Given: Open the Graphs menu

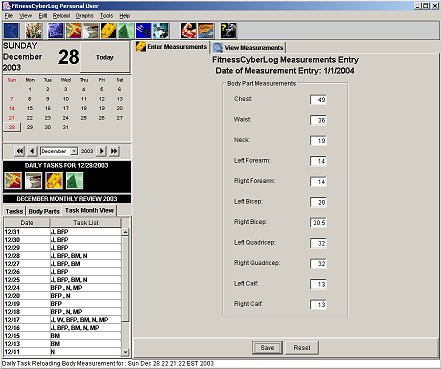Looking at the screenshot, I should pyautogui.click(x=85, y=16).
